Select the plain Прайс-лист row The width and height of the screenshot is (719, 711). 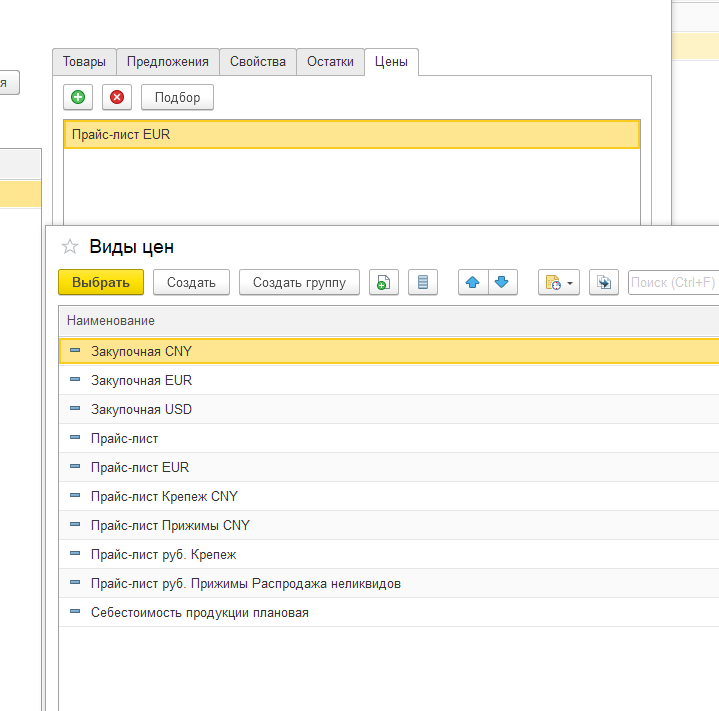tap(389, 438)
